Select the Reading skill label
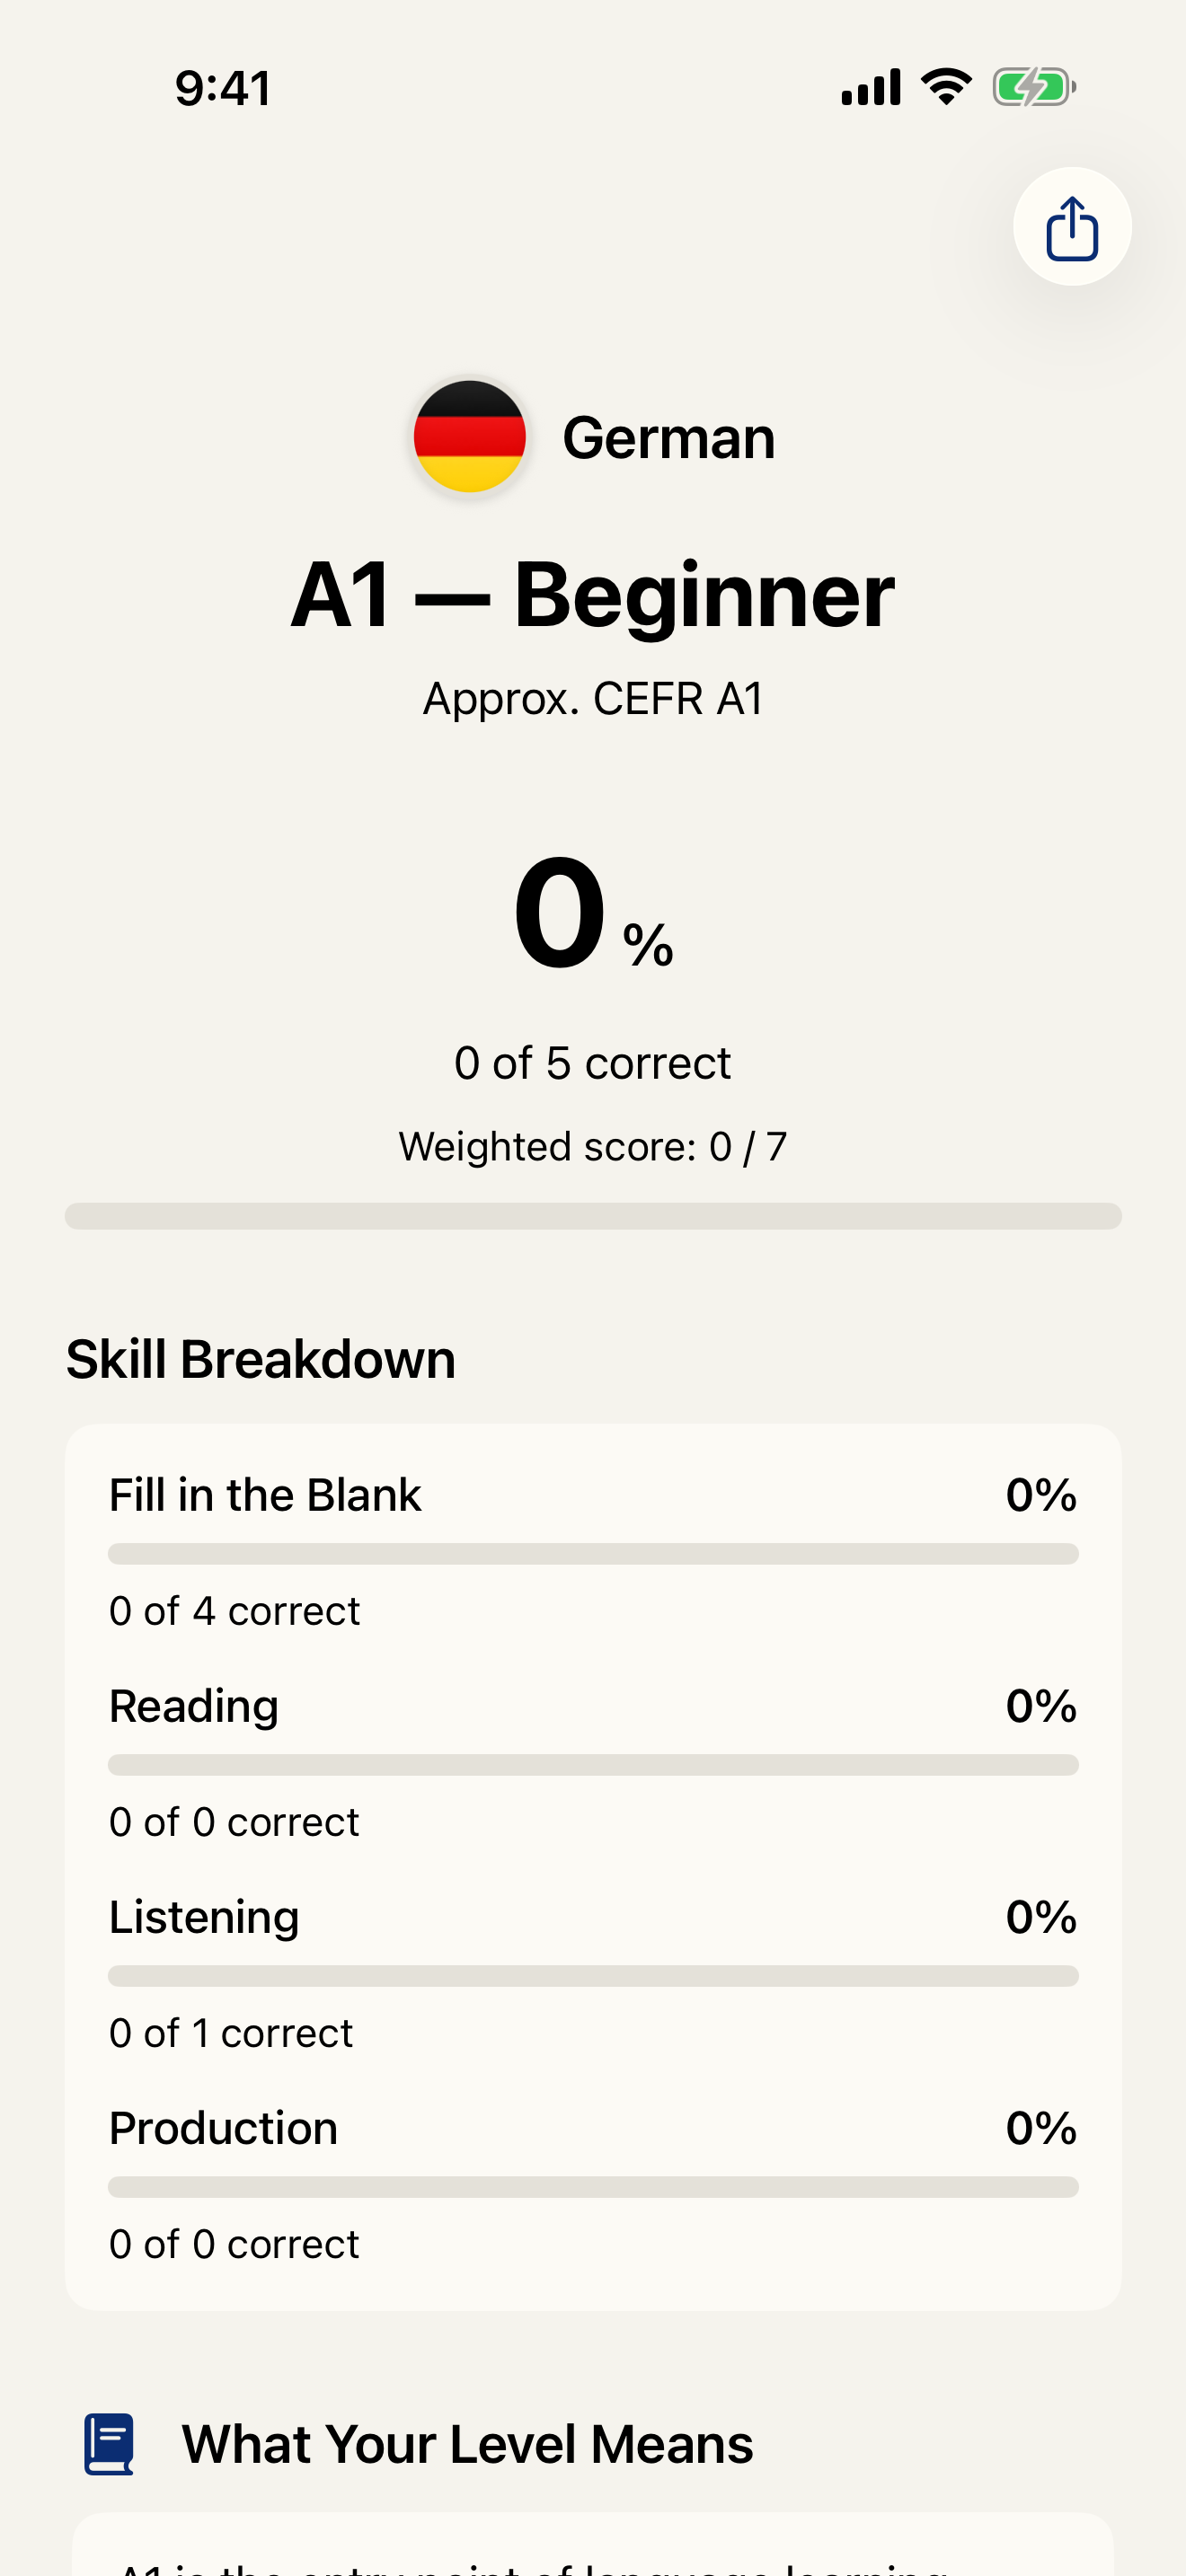Screen dimensions: 1186x2576 coord(194,1706)
